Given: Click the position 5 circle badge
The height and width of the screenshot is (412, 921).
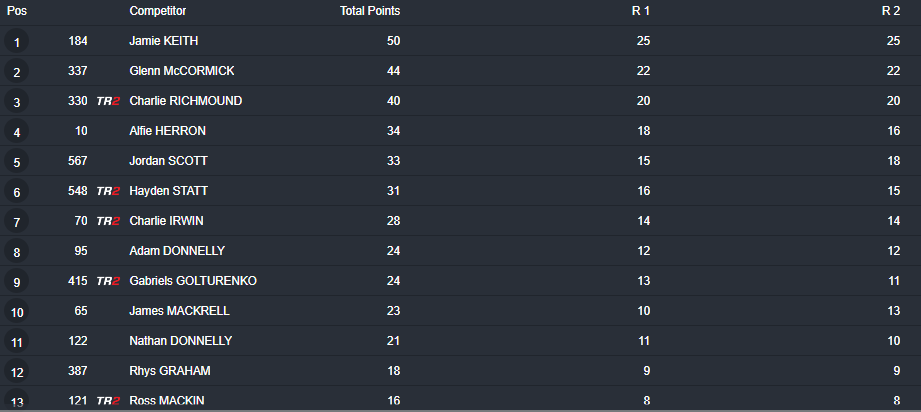Looking at the screenshot, I should (x=16, y=161).
